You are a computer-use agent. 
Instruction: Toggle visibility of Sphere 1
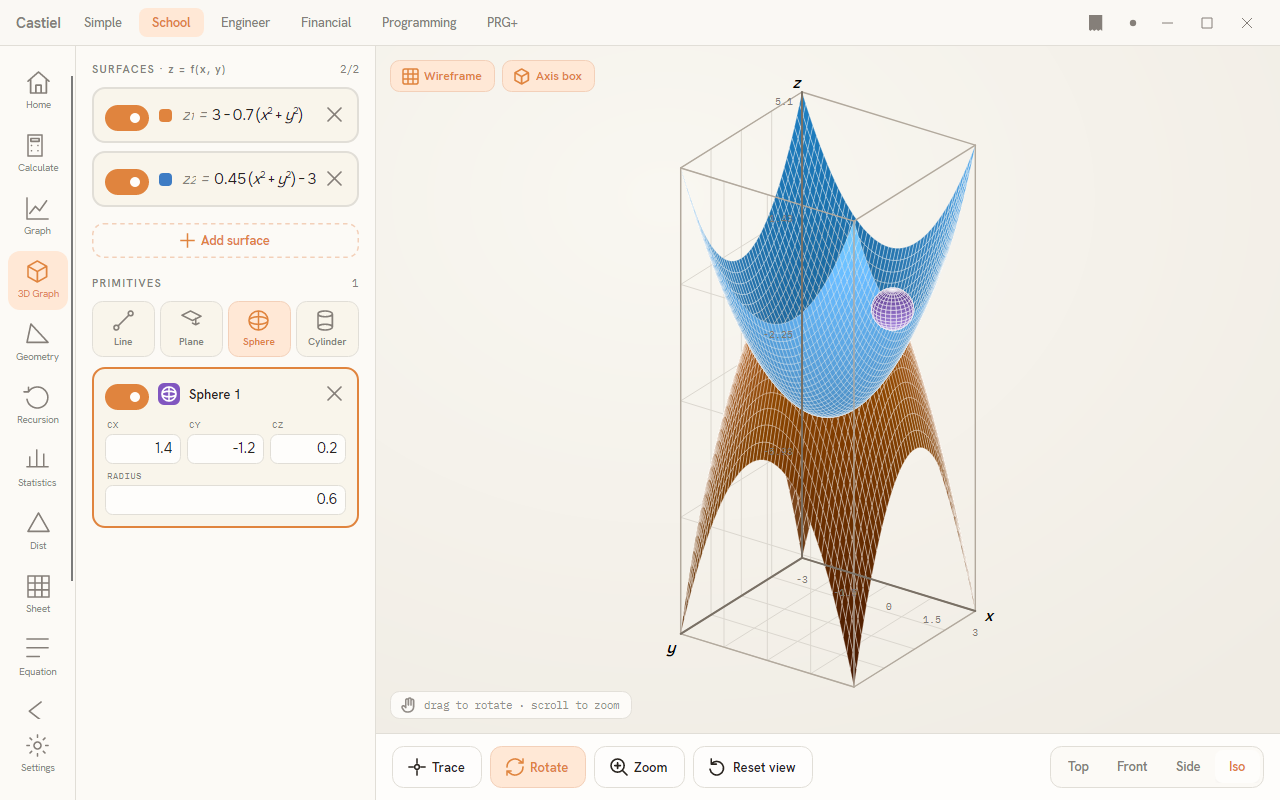click(127, 396)
